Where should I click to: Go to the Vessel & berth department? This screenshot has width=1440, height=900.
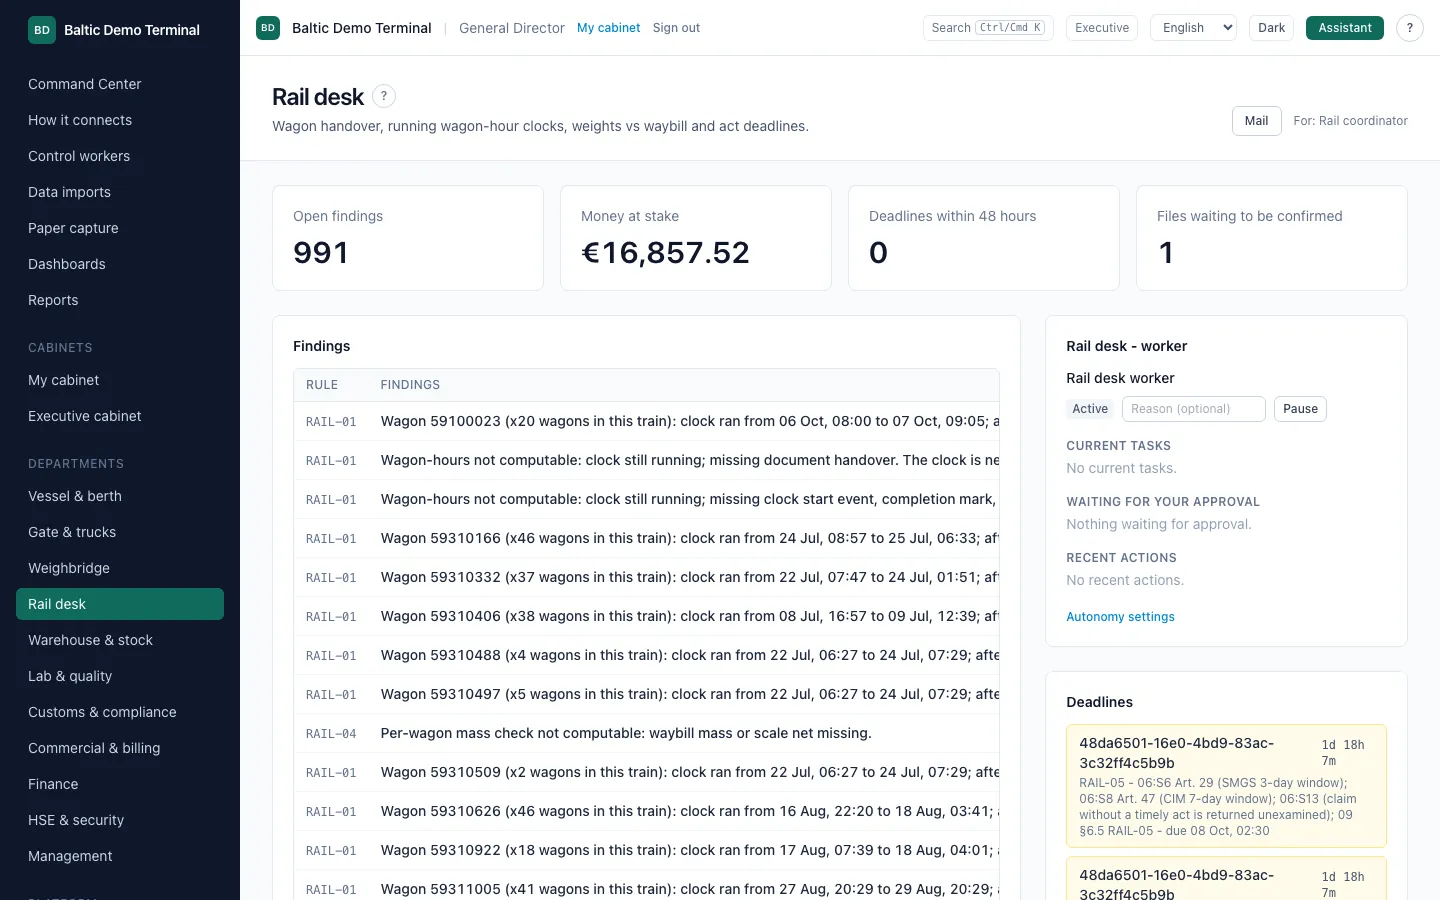coord(120,496)
